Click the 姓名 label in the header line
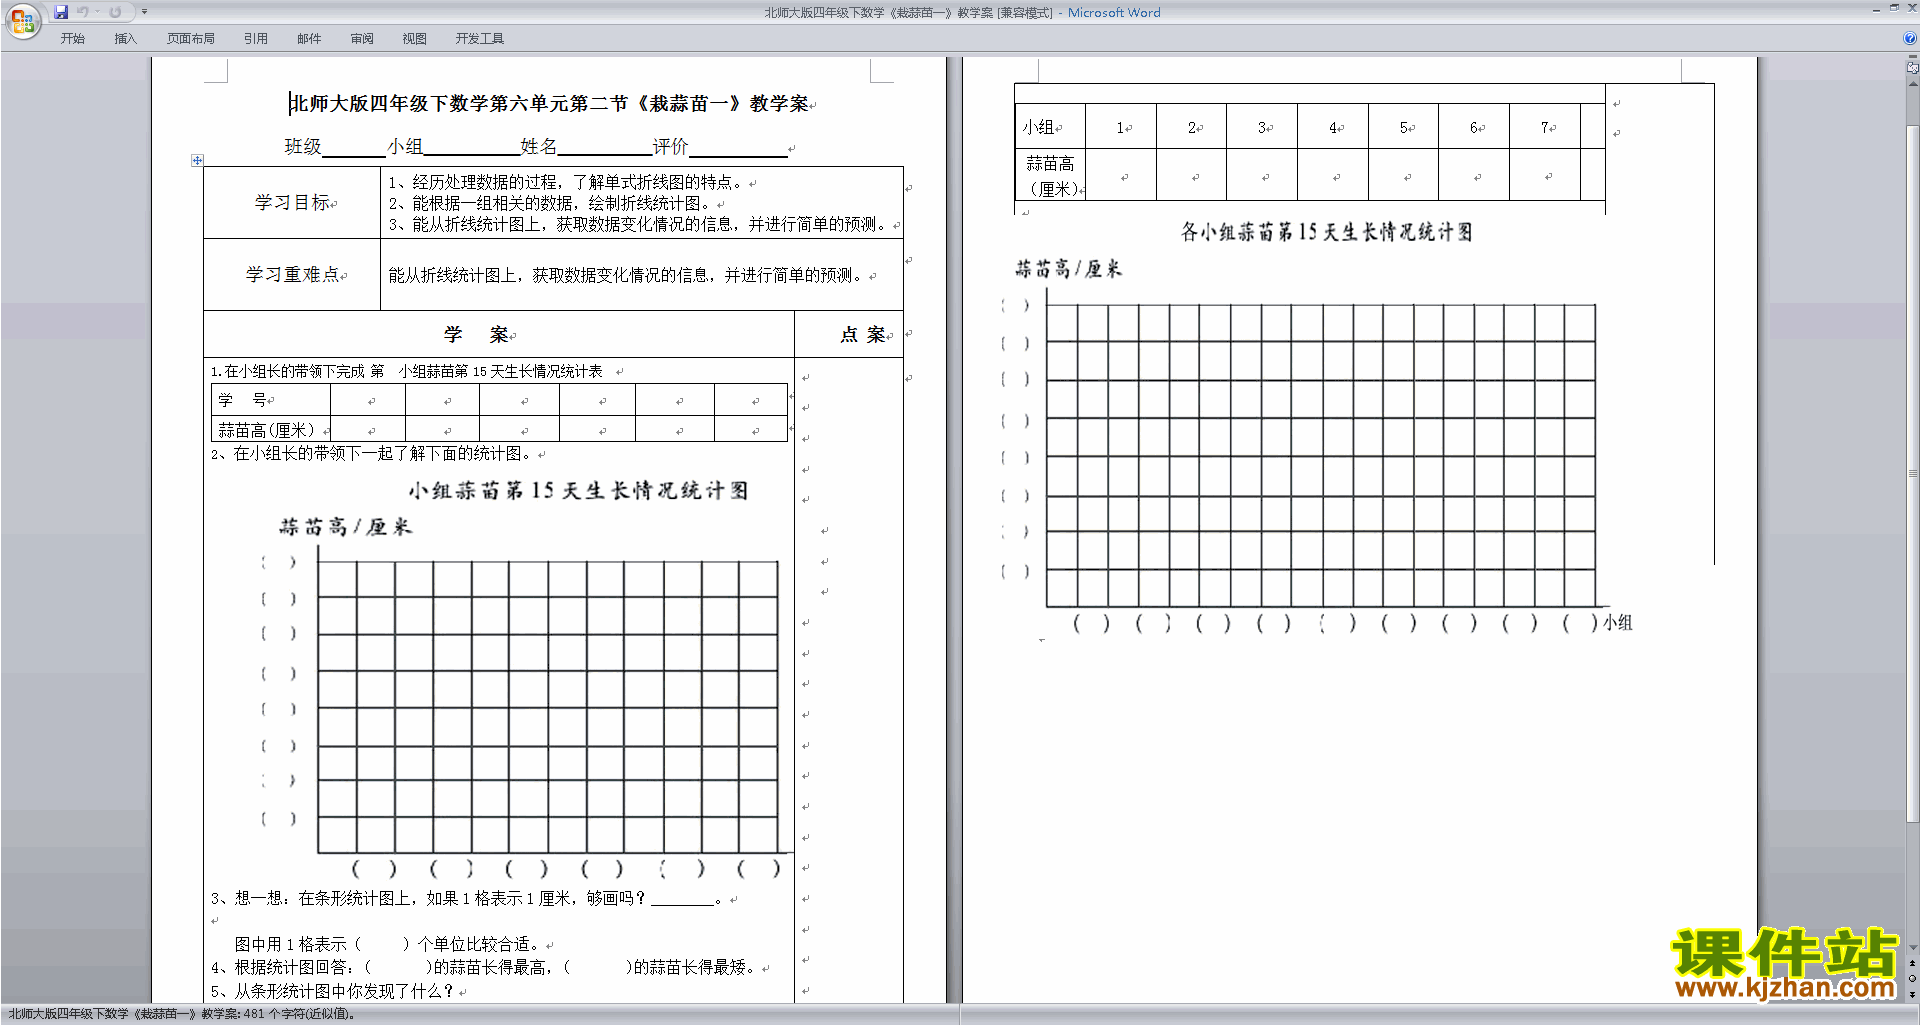1920x1025 pixels. tap(538, 147)
